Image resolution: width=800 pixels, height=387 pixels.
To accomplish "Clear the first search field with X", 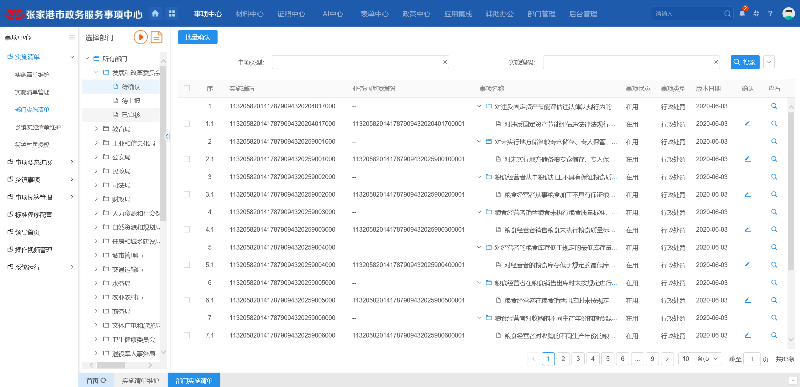I will pos(444,62).
